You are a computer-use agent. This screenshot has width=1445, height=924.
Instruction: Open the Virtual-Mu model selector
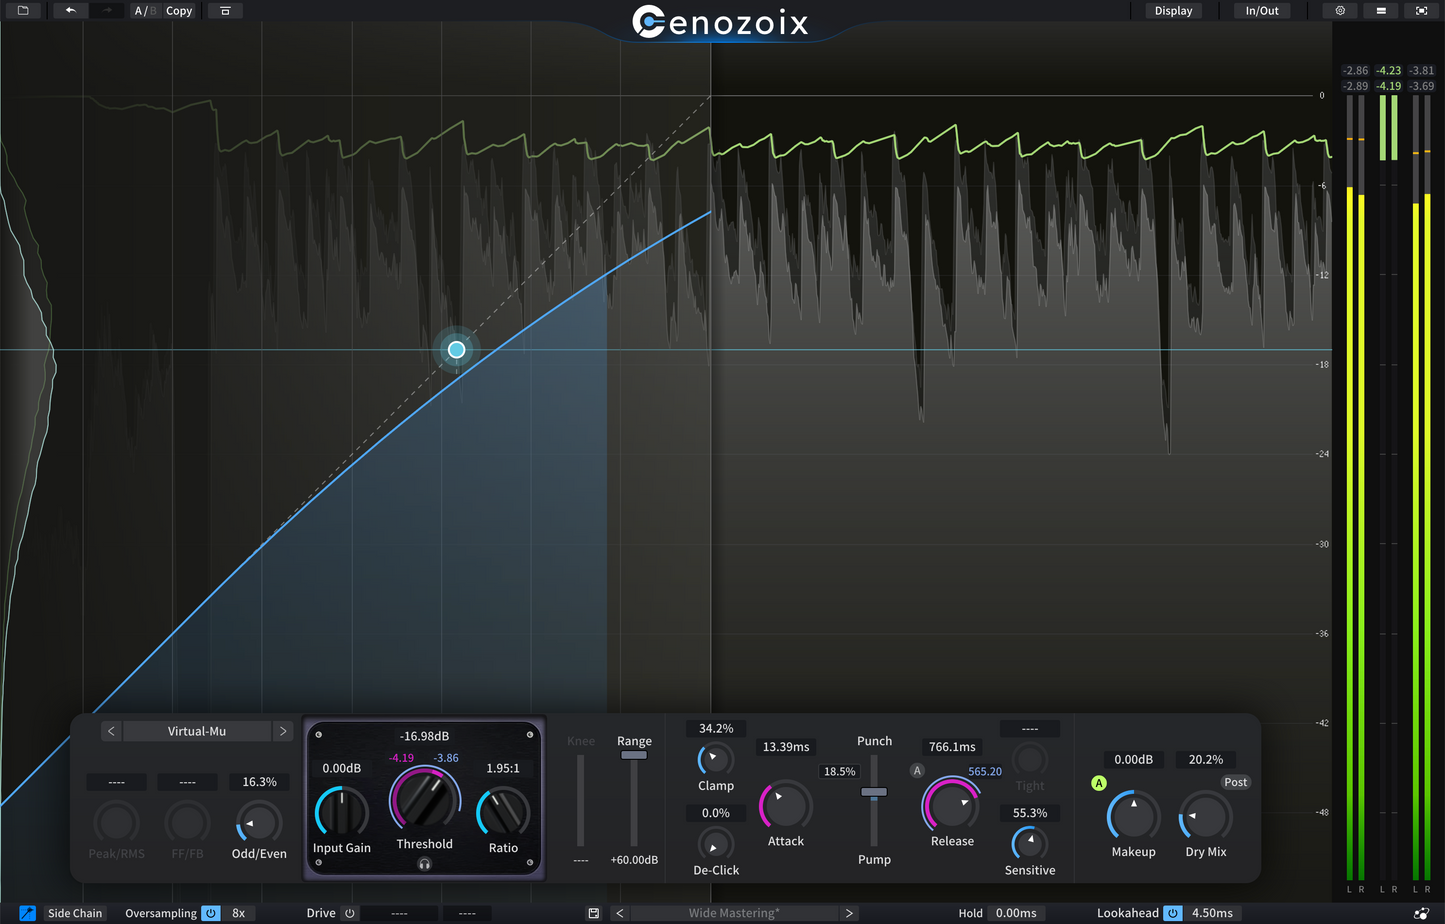(197, 730)
